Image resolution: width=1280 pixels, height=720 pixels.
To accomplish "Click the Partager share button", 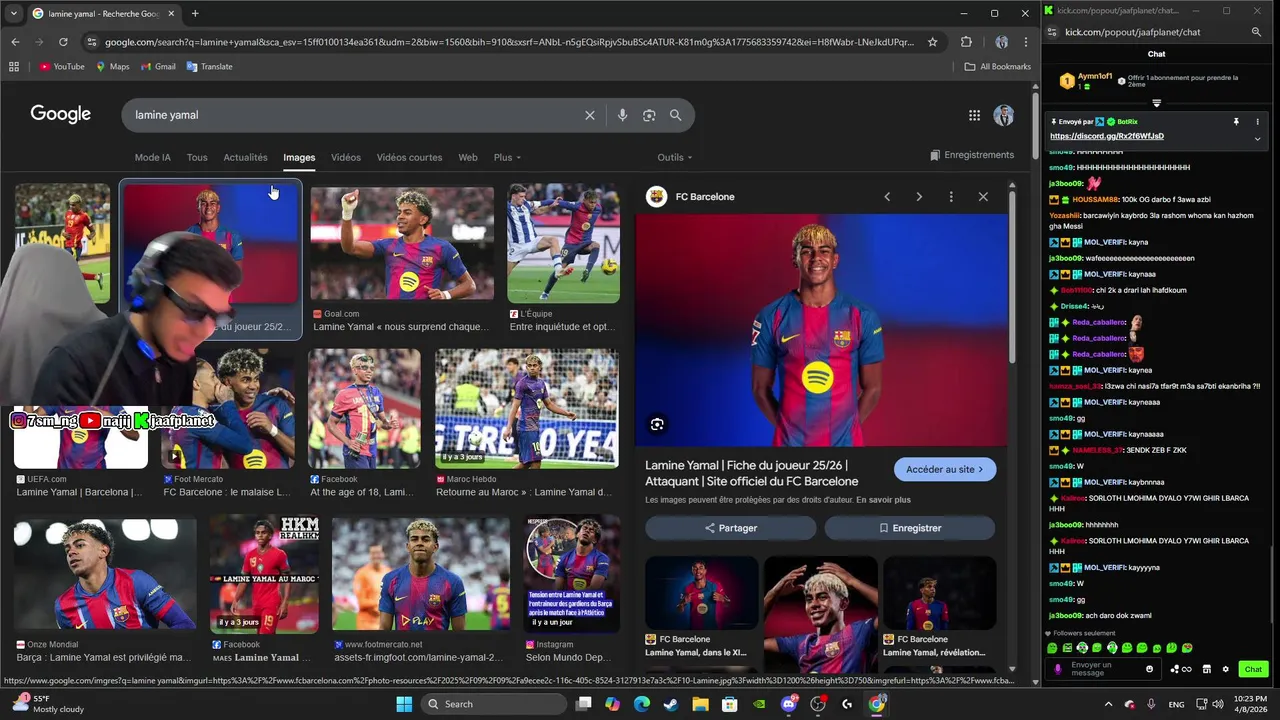I will click(x=730, y=528).
